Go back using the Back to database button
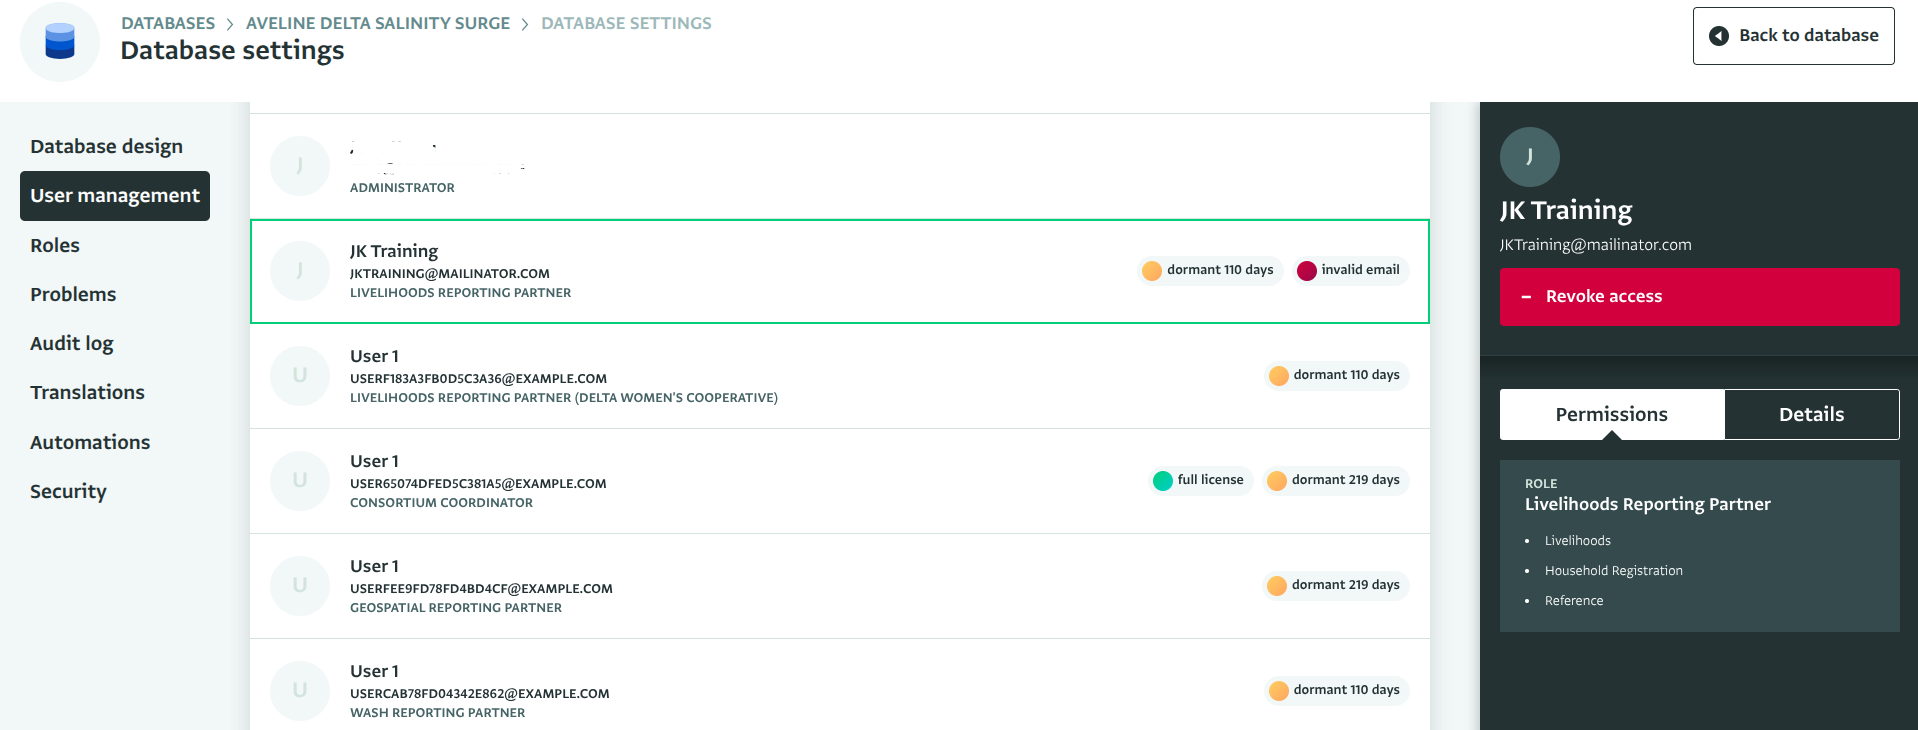 point(1793,36)
